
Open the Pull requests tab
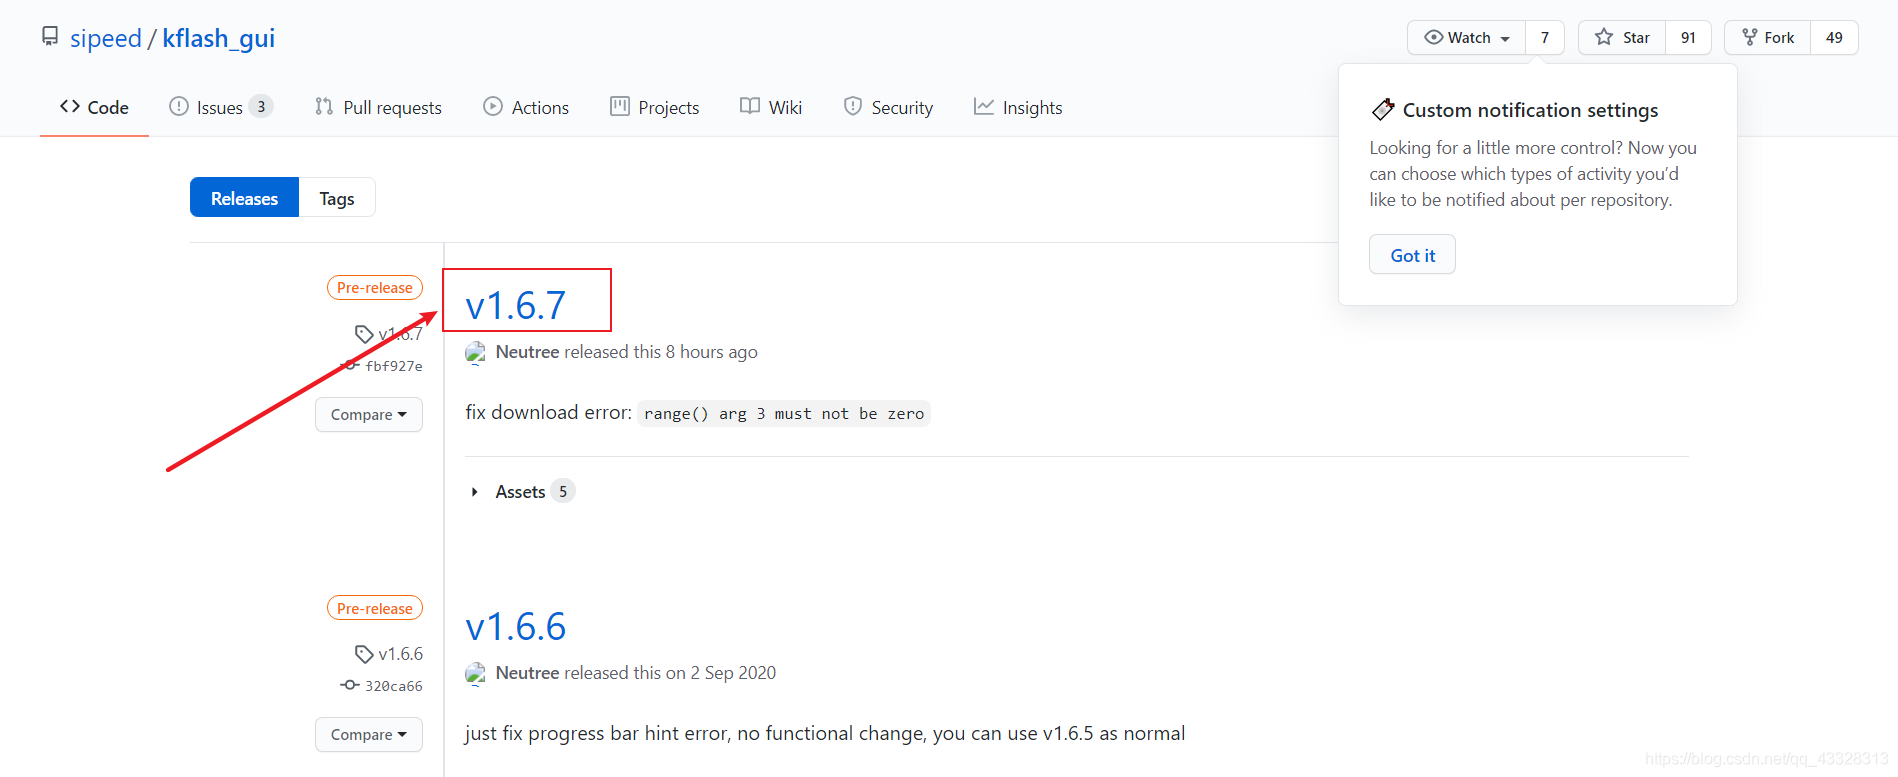378,107
